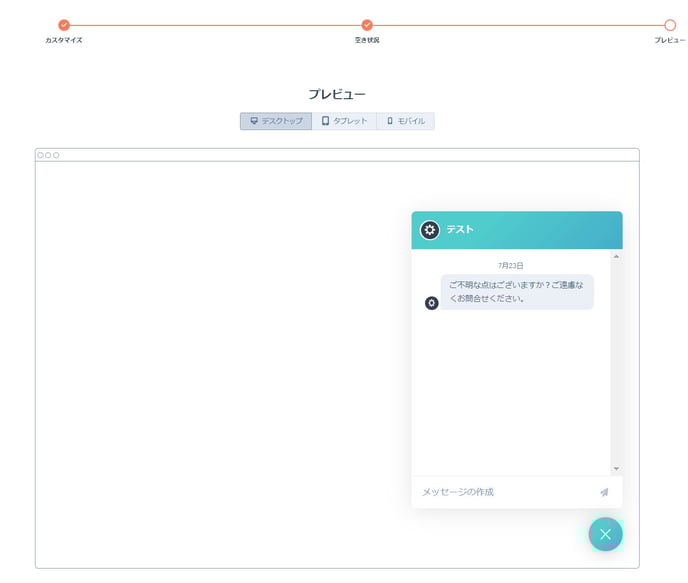Click the プレビュー page heading
Viewport: 688px width, 583px height.
click(x=337, y=94)
